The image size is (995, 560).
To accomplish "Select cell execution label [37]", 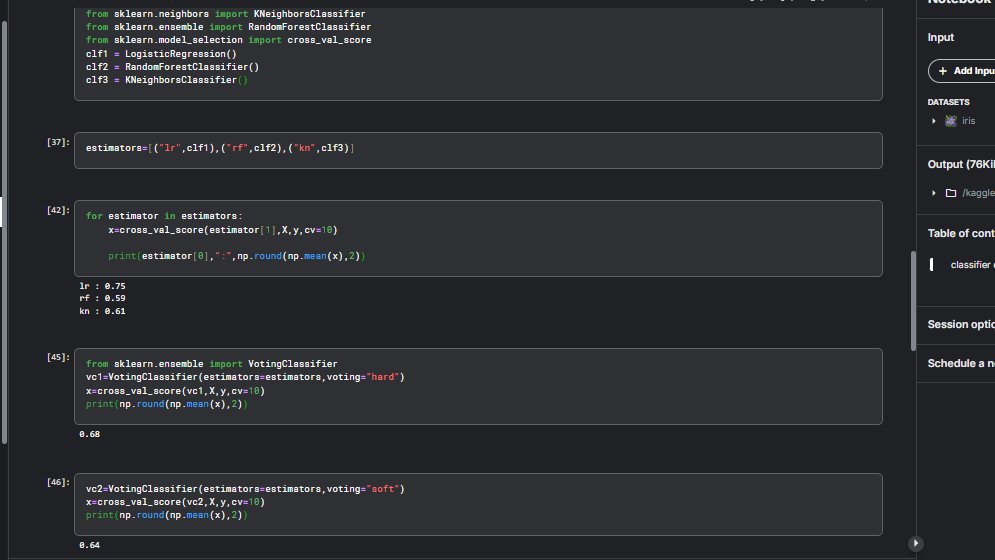I will click(x=58, y=142).
